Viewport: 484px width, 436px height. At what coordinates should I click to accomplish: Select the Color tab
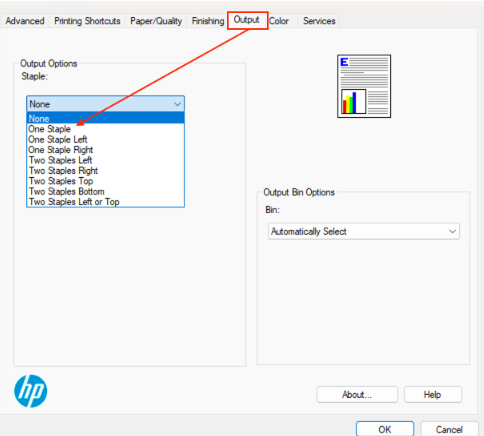[279, 21]
